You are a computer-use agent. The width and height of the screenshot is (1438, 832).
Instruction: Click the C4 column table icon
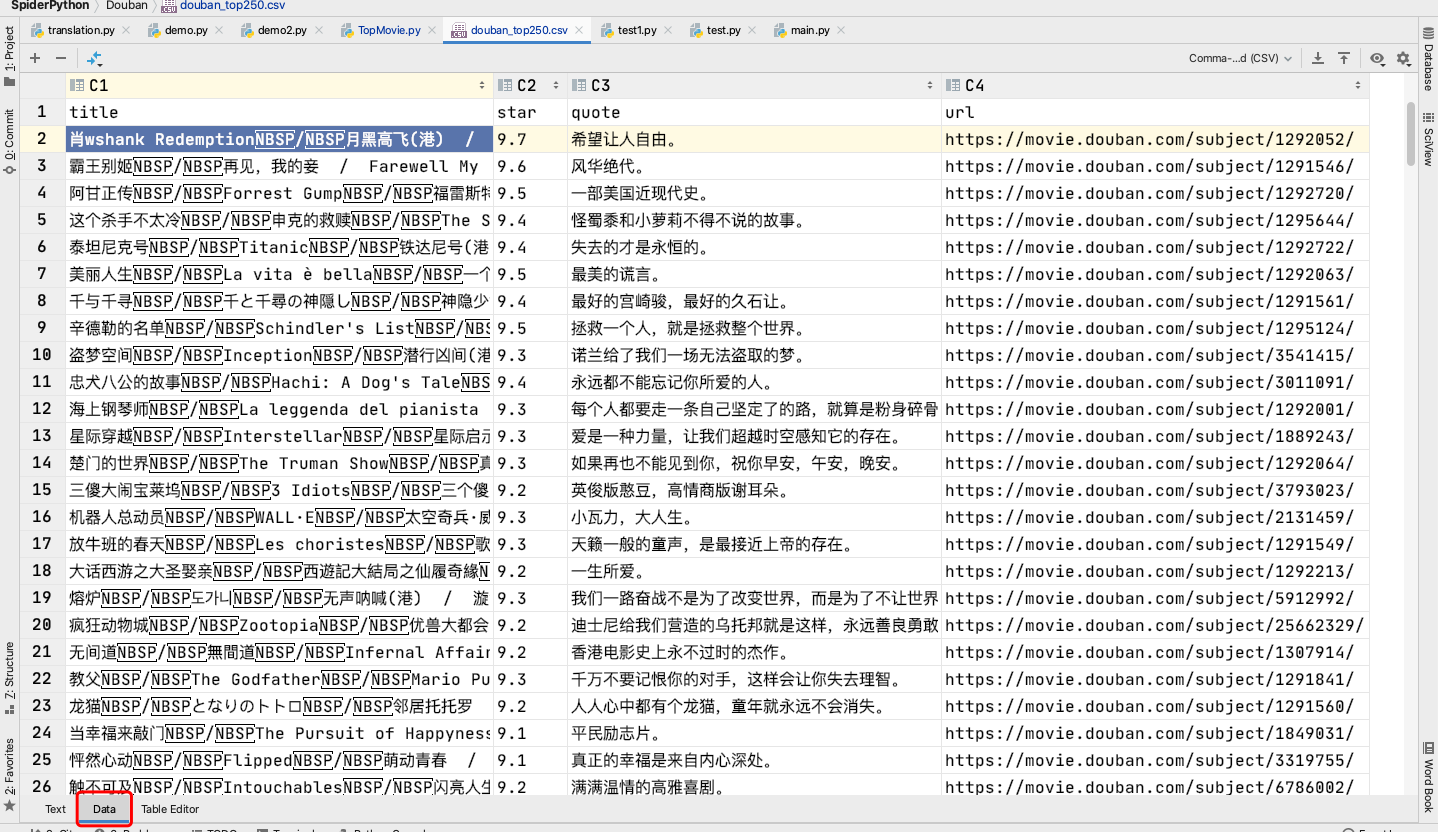click(x=953, y=86)
